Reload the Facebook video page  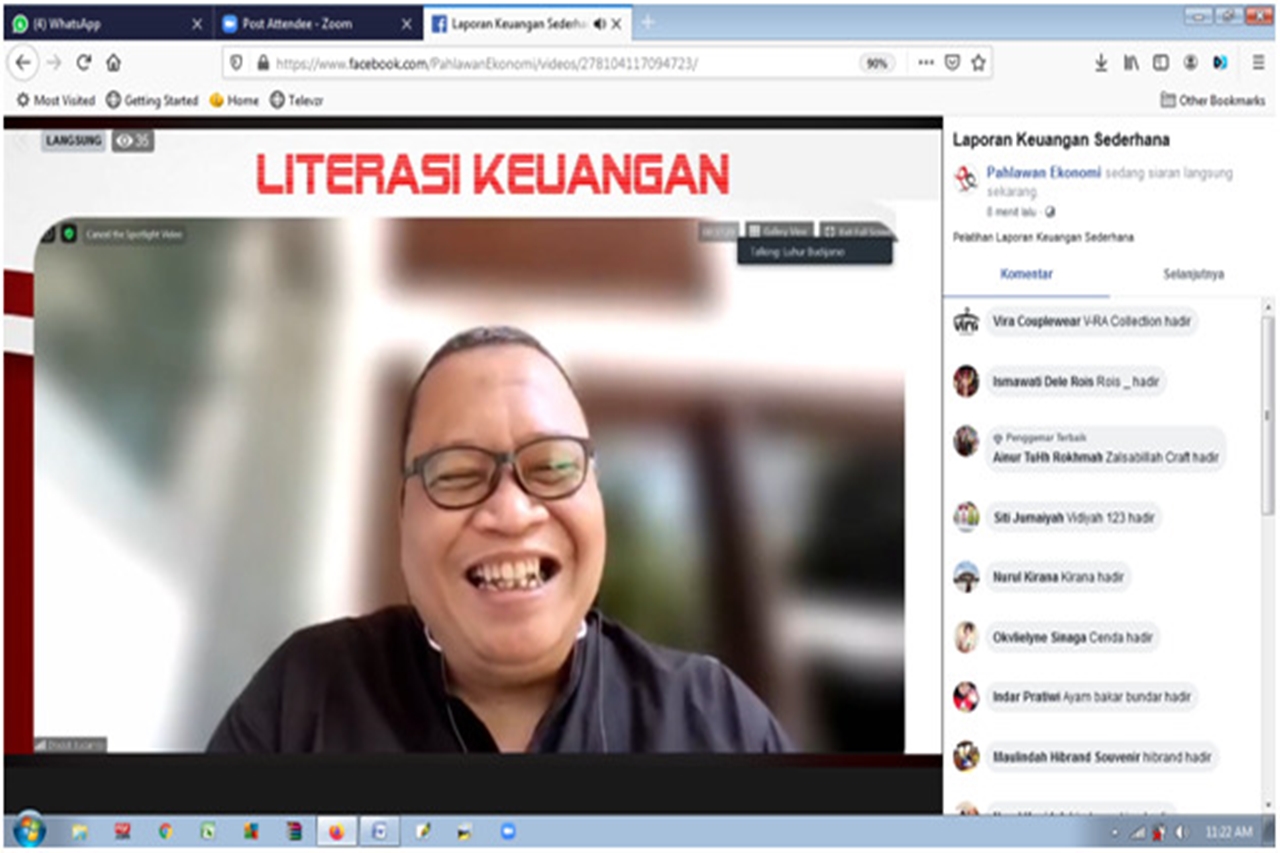click(x=84, y=62)
